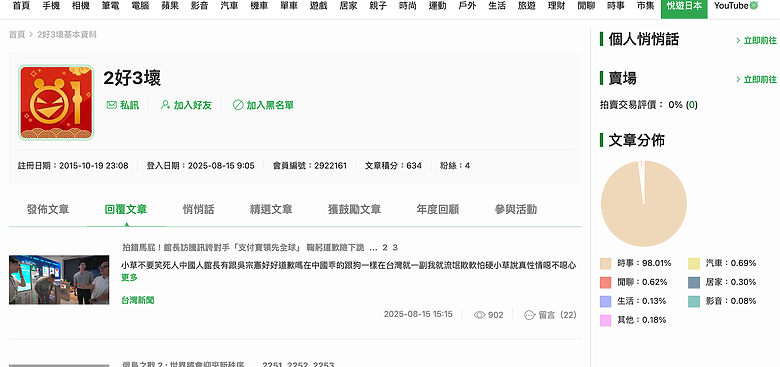Open the 親子 category in navigation

point(378,6)
